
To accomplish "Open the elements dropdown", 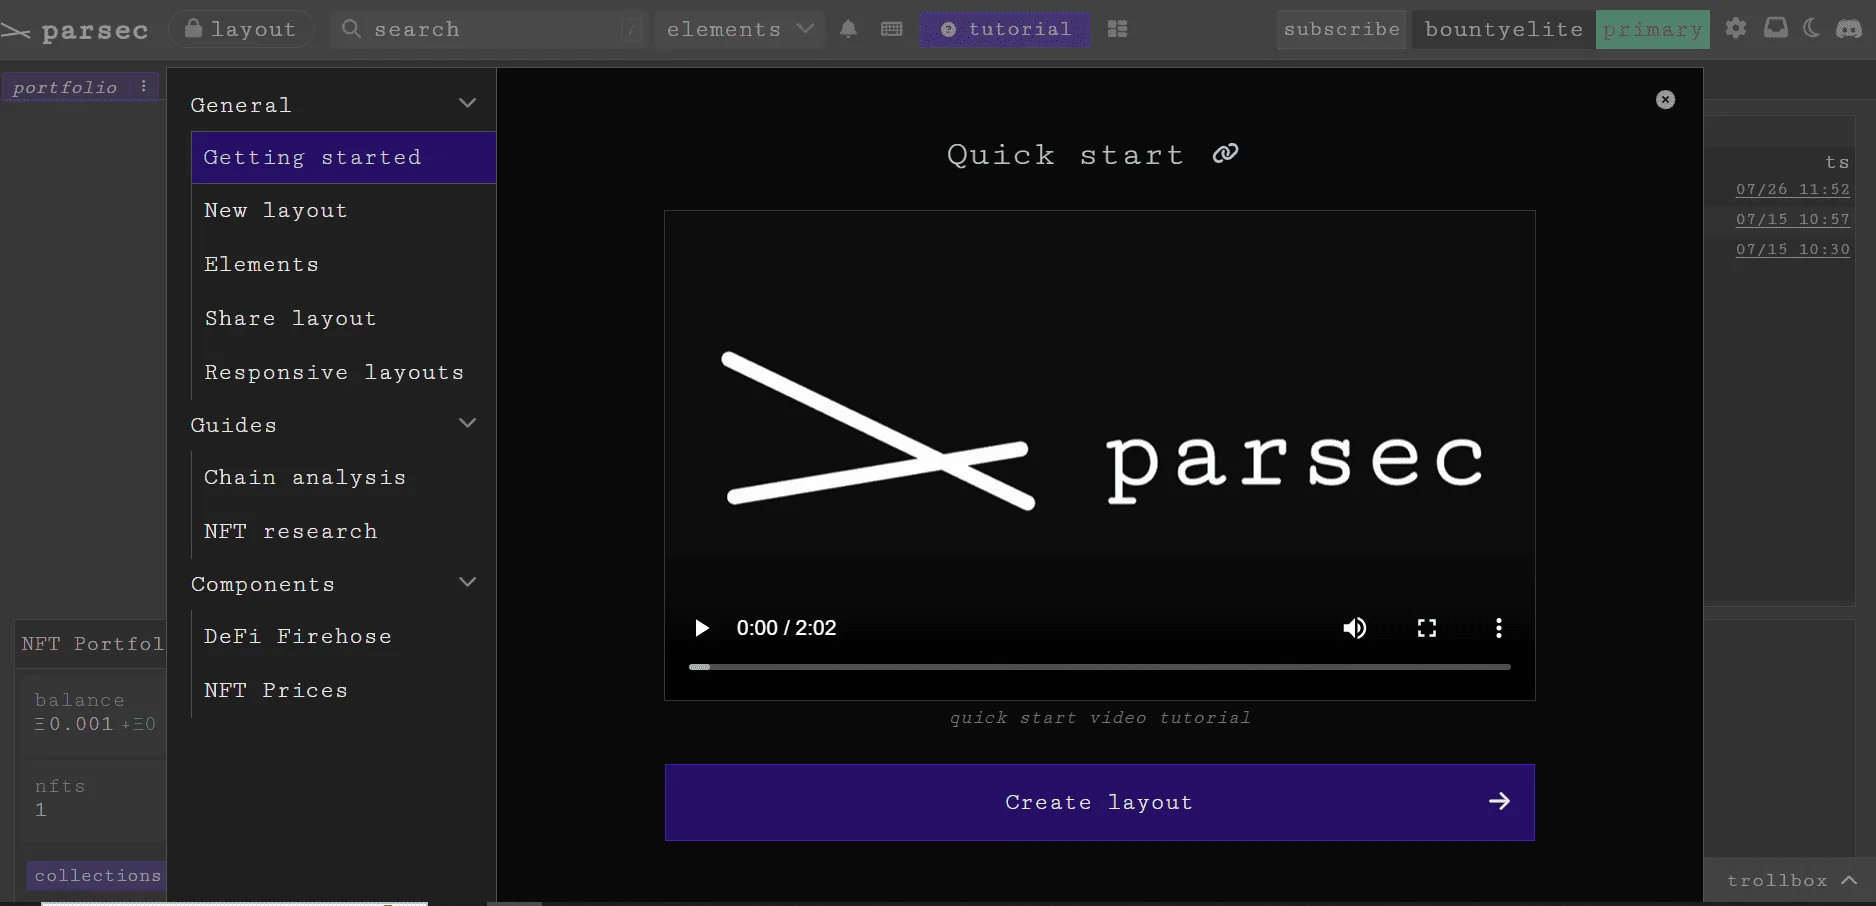I will [x=739, y=29].
